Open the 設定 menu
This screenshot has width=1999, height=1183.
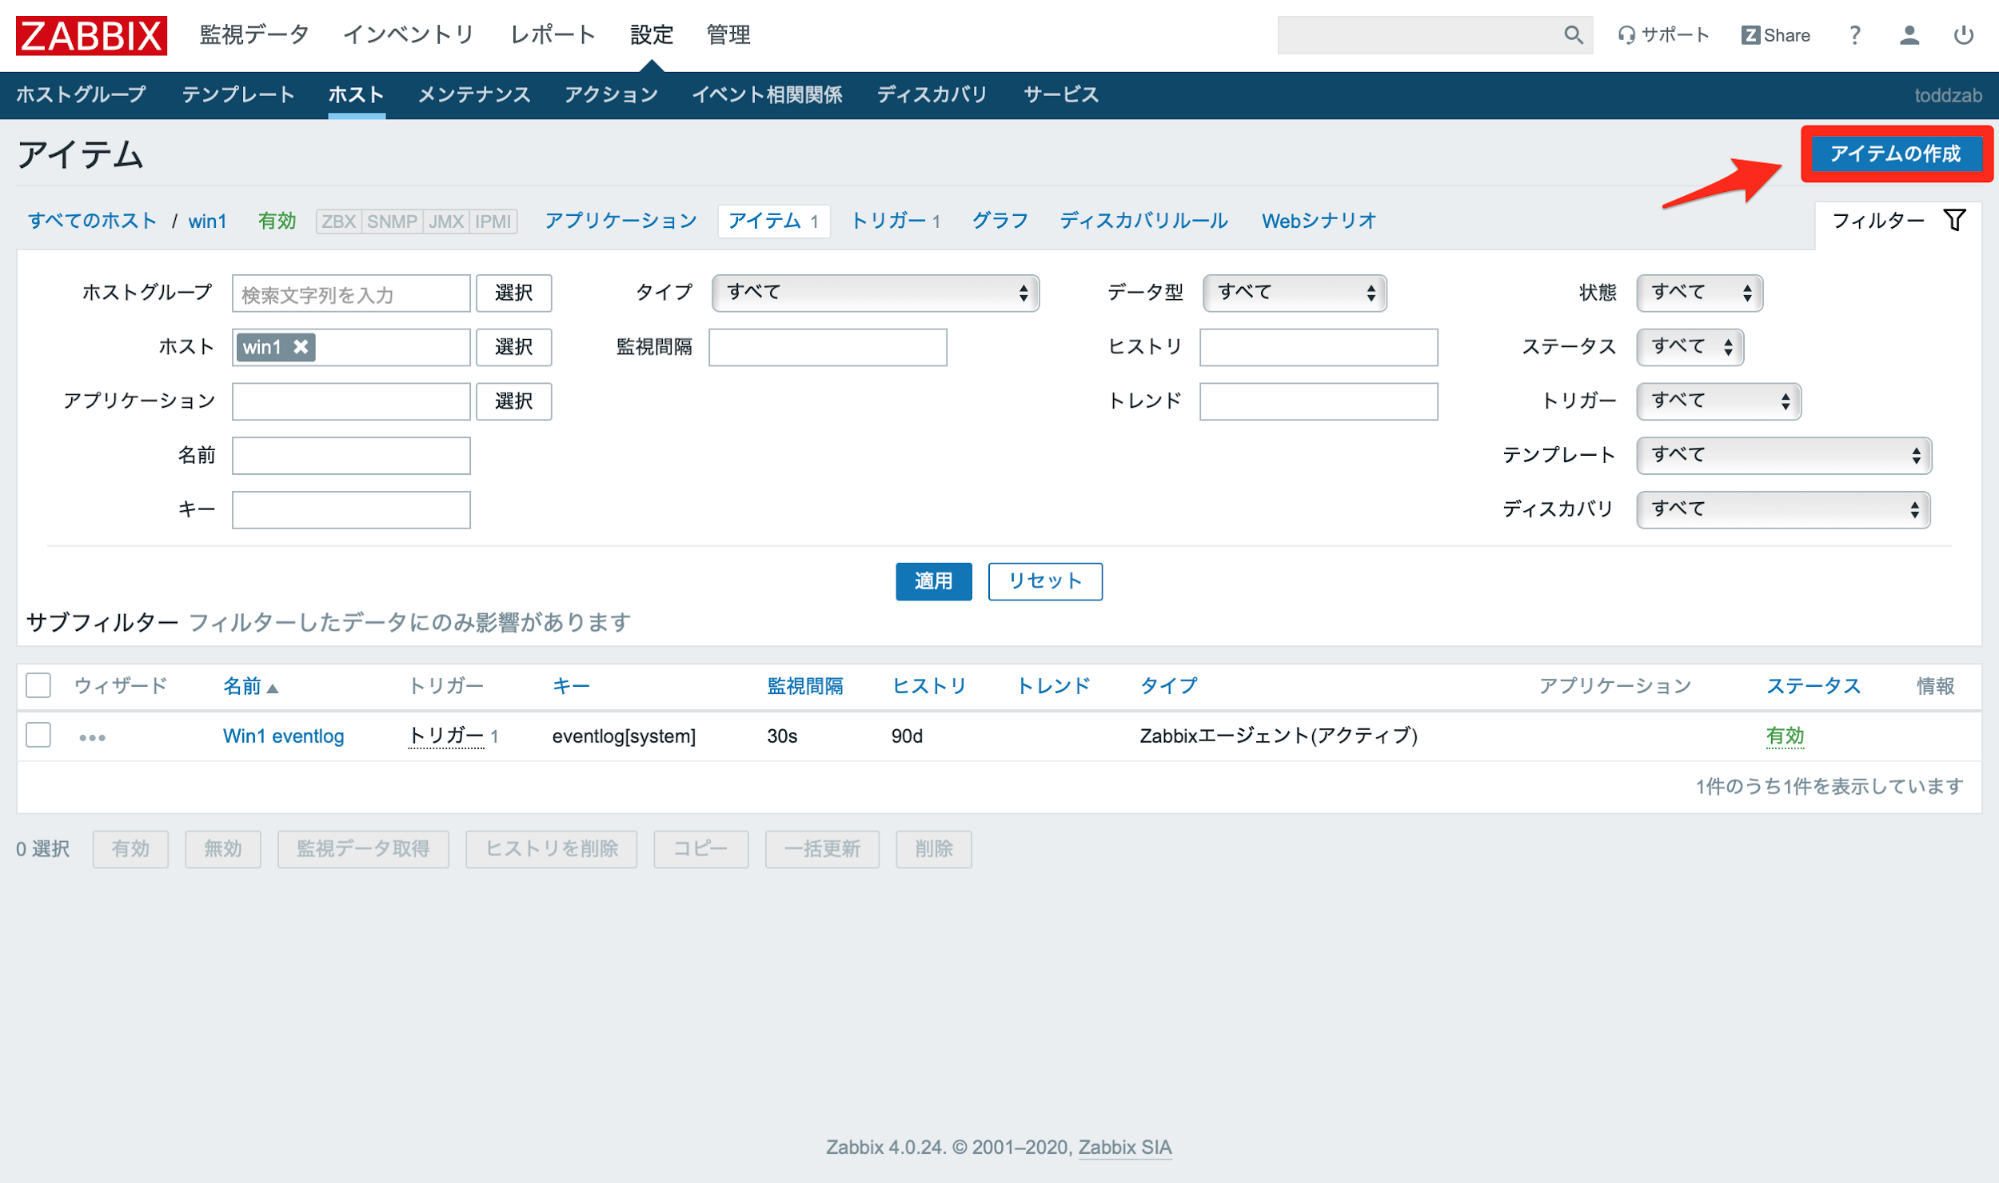(652, 35)
